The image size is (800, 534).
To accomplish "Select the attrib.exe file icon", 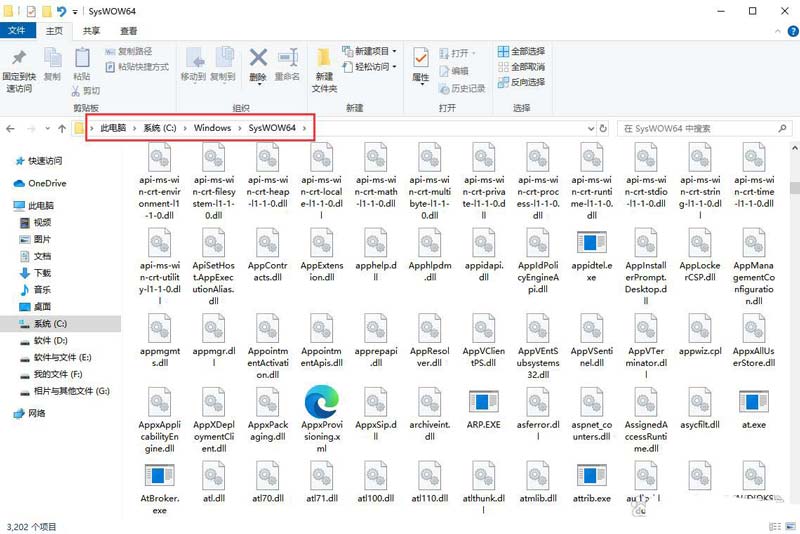I will tap(591, 475).
